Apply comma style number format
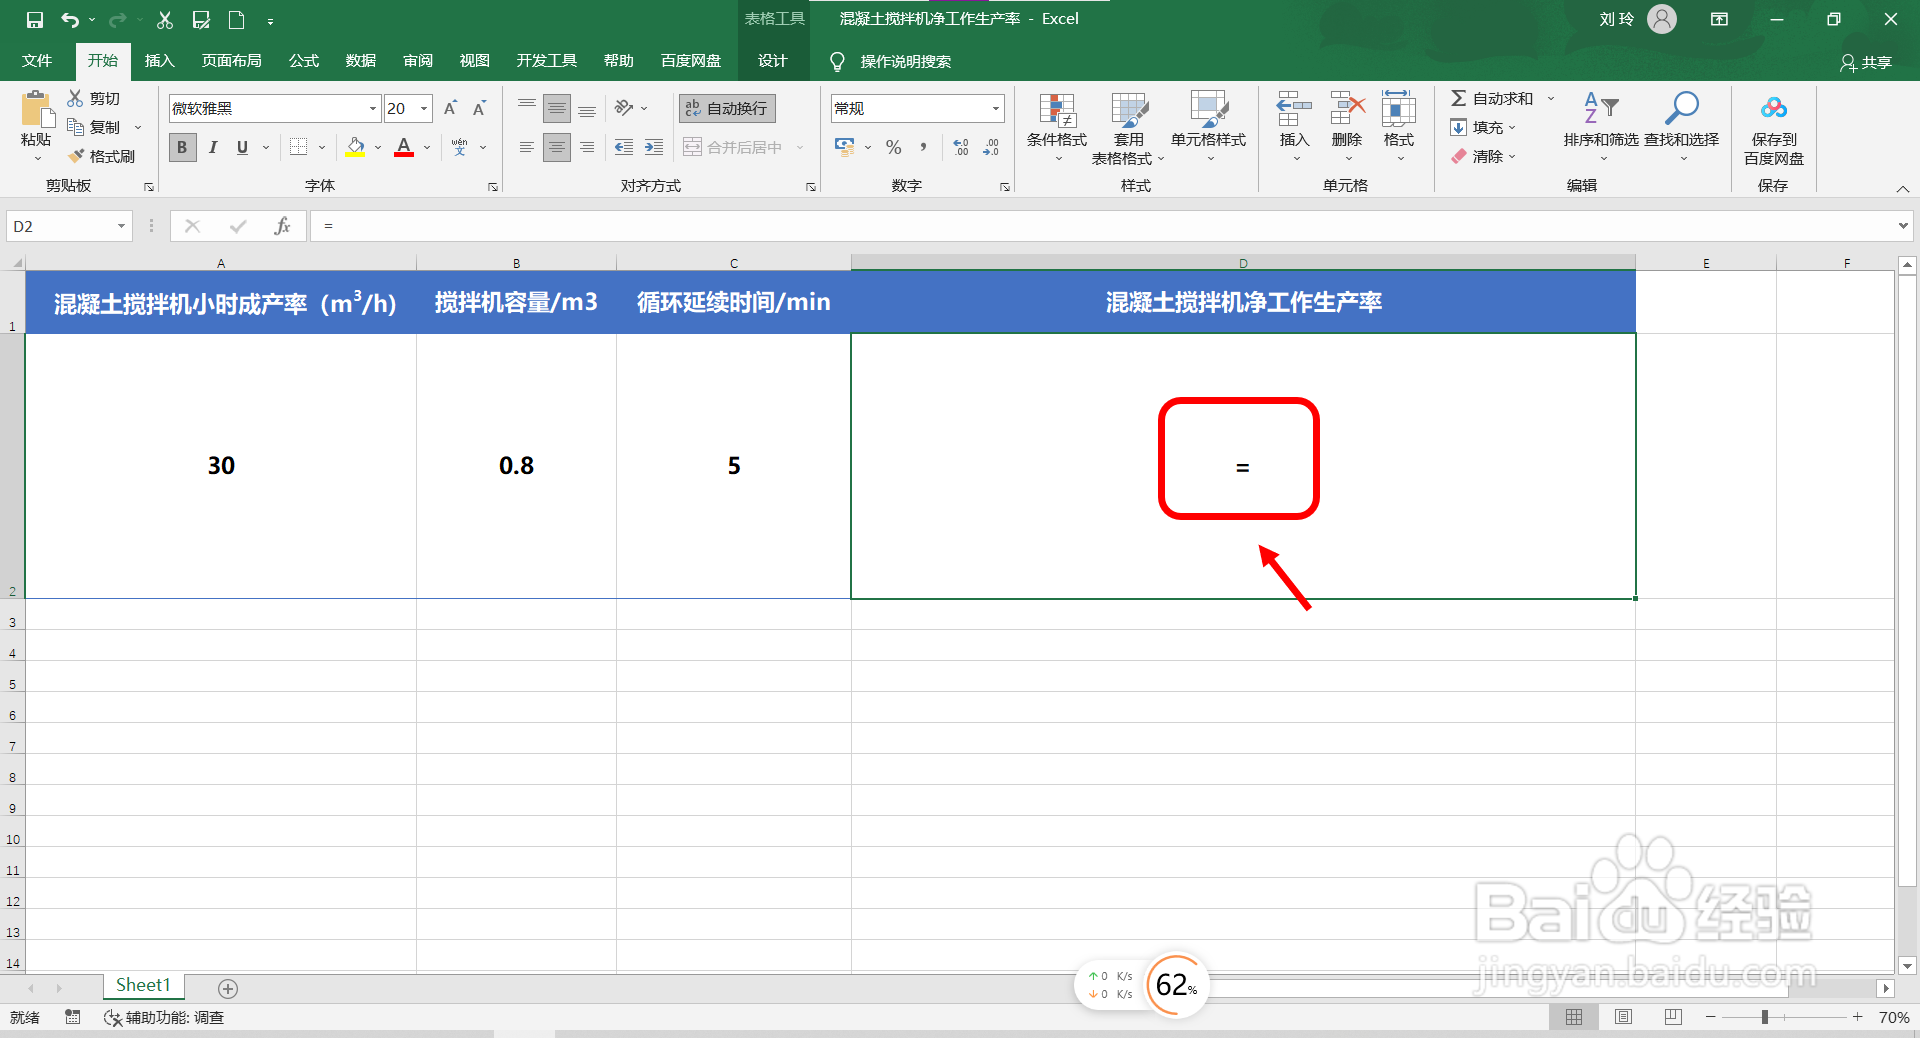The width and height of the screenshot is (1920, 1038). [923, 147]
